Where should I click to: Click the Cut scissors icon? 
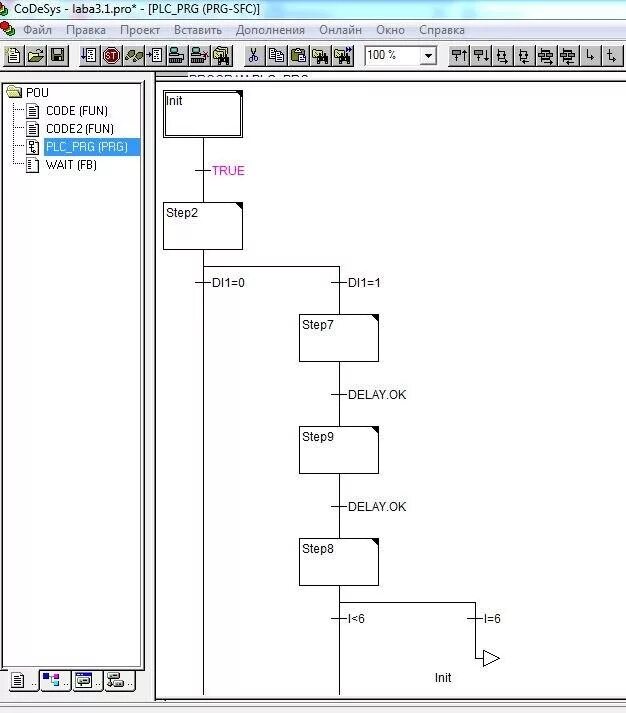click(x=254, y=55)
